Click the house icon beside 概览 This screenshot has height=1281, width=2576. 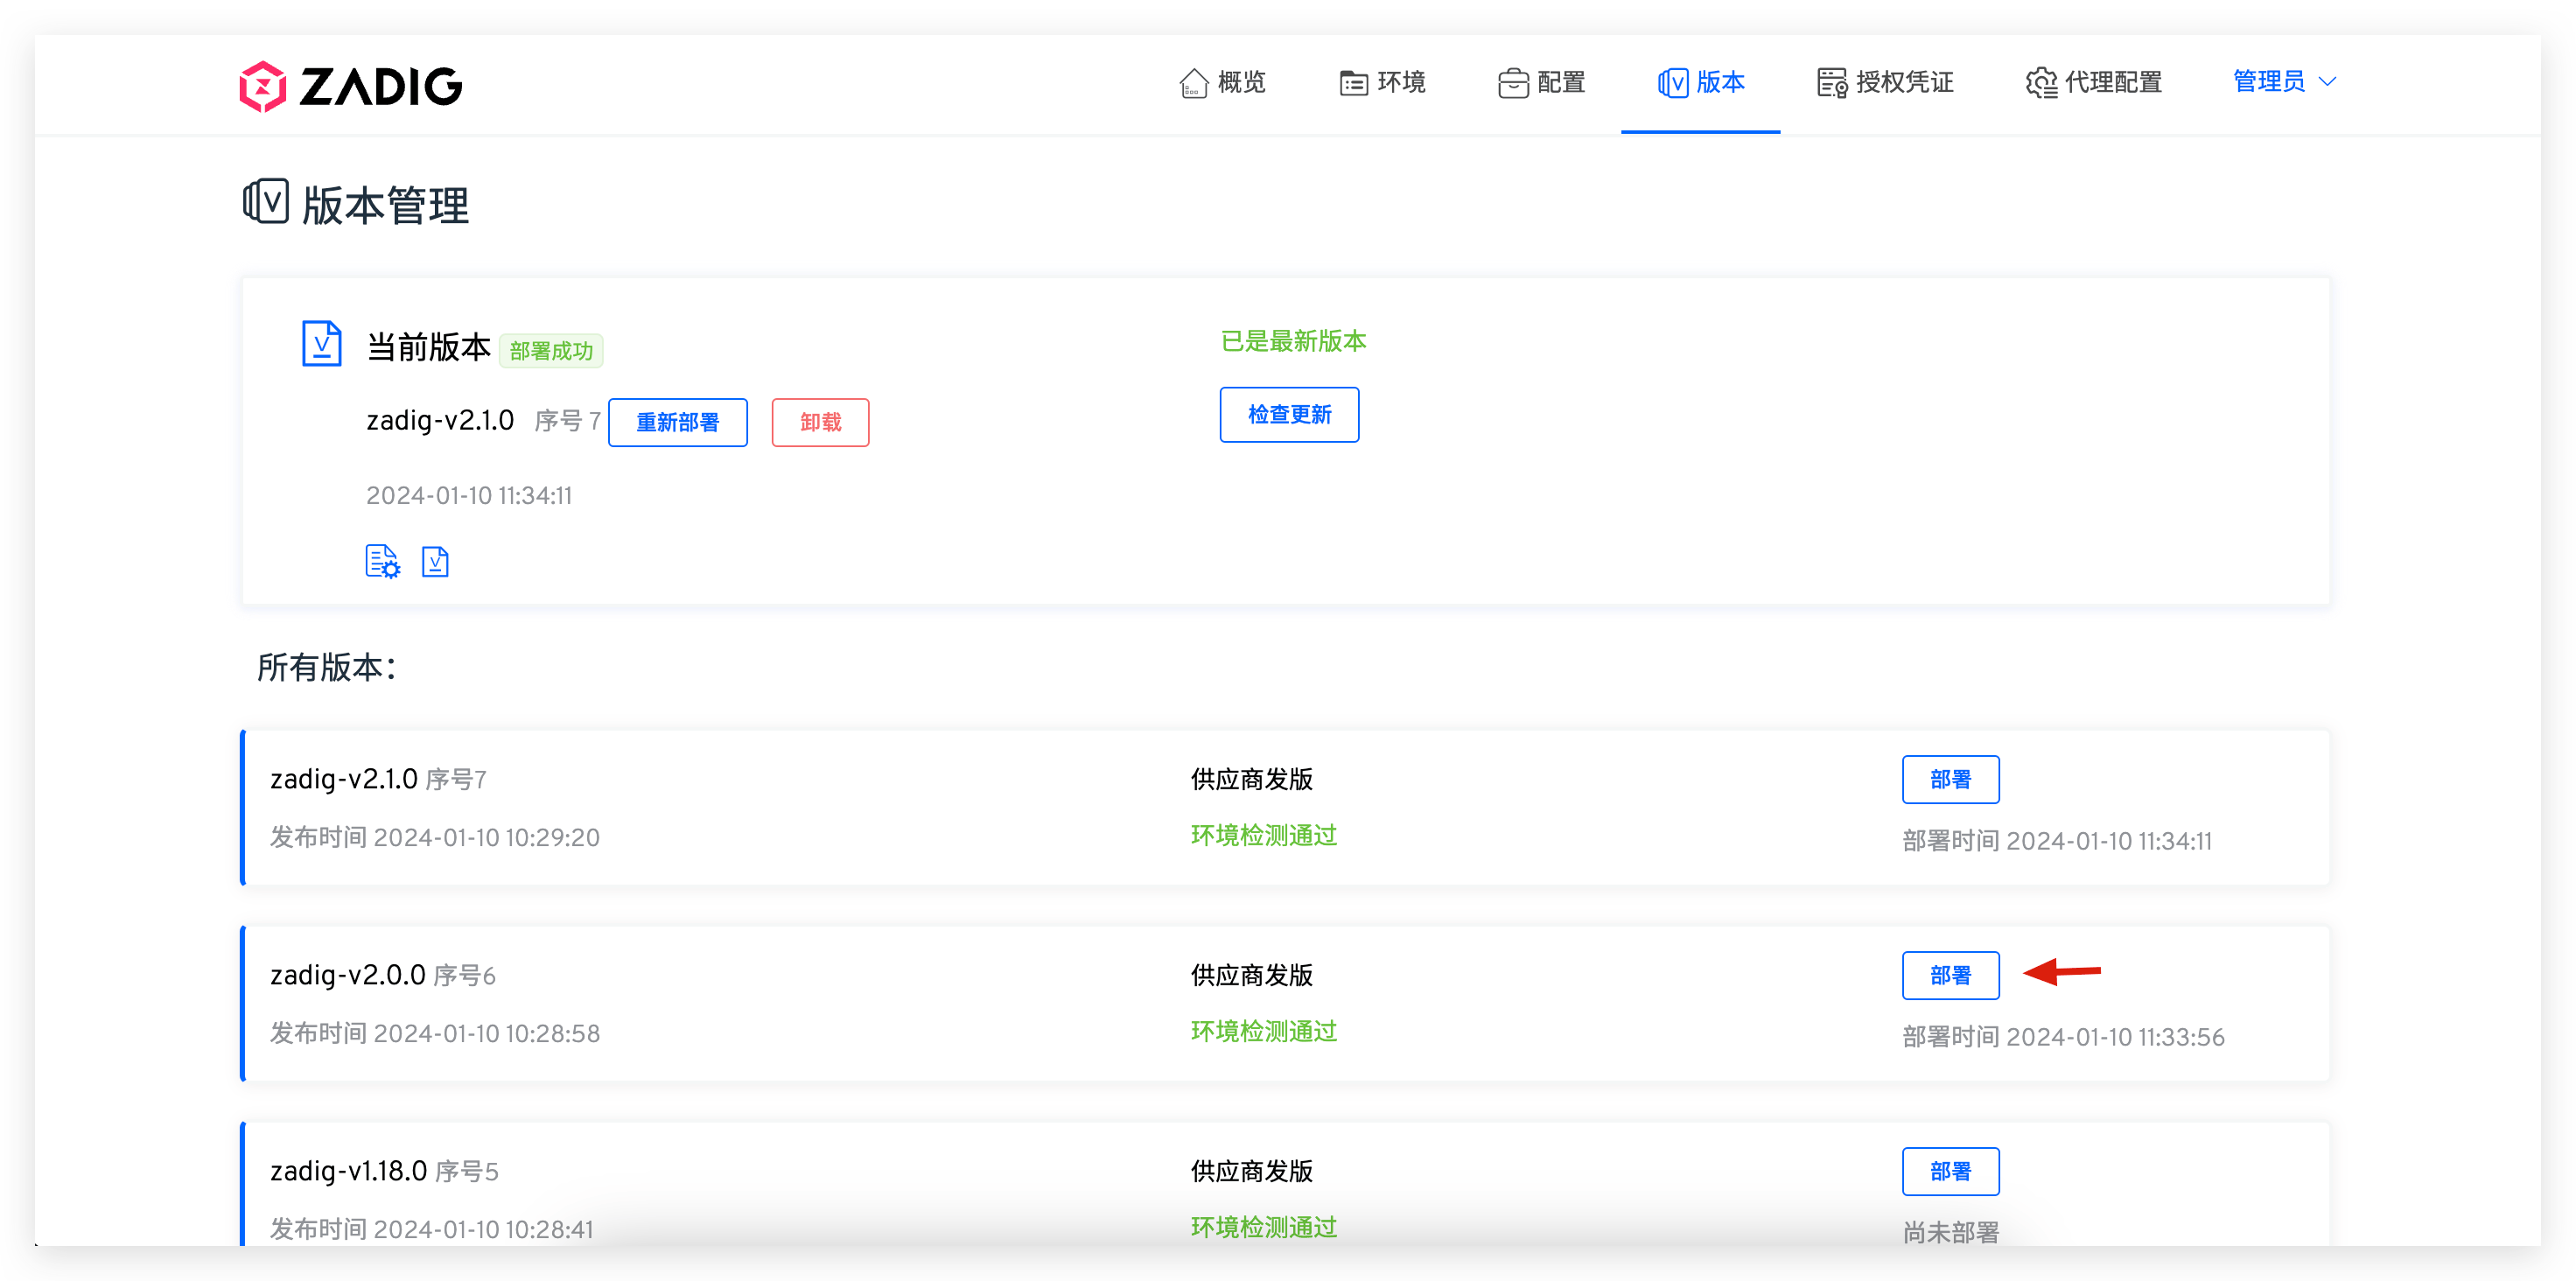coord(1194,83)
